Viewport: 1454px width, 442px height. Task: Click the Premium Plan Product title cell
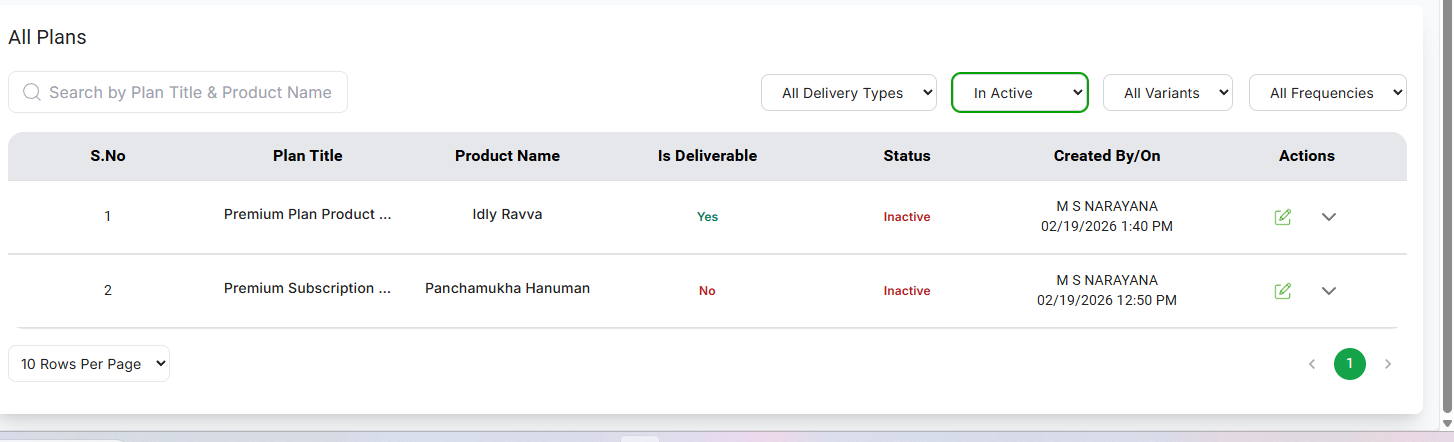click(x=307, y=214)
